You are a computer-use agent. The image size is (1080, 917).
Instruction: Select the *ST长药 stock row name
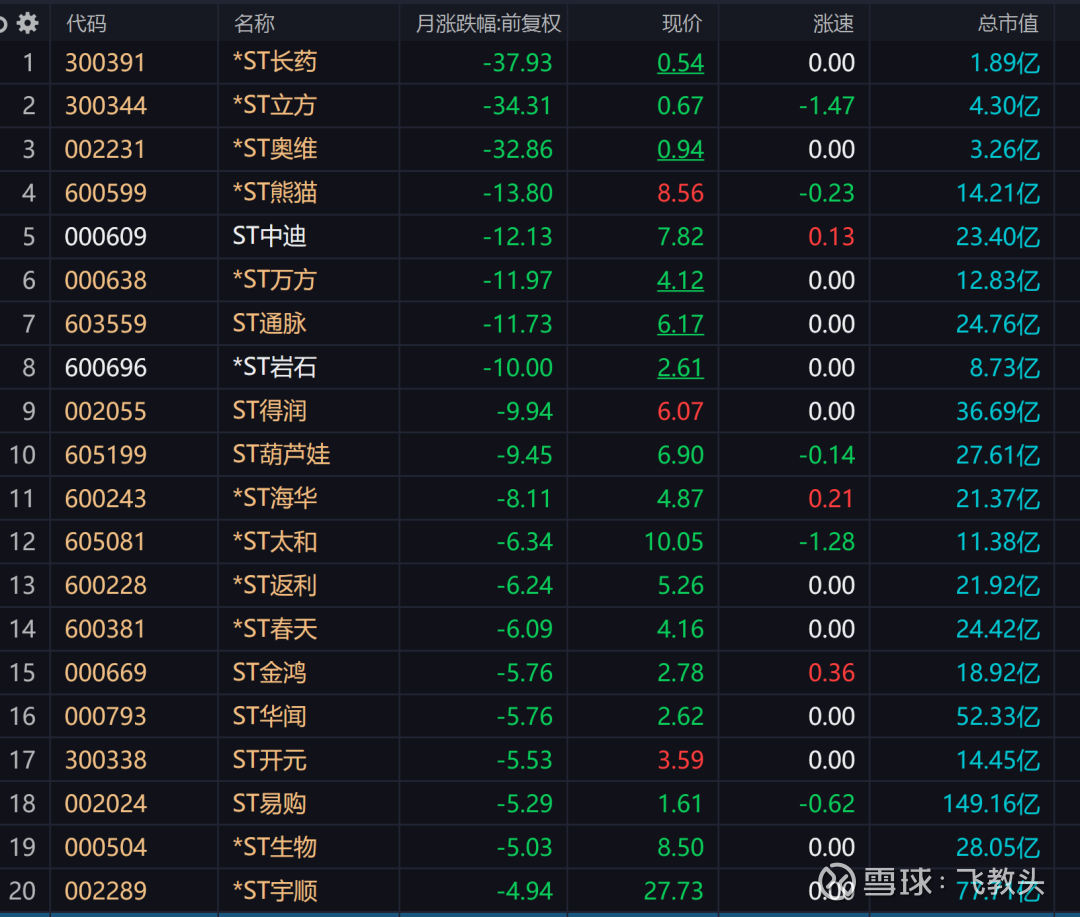[275, 62]
